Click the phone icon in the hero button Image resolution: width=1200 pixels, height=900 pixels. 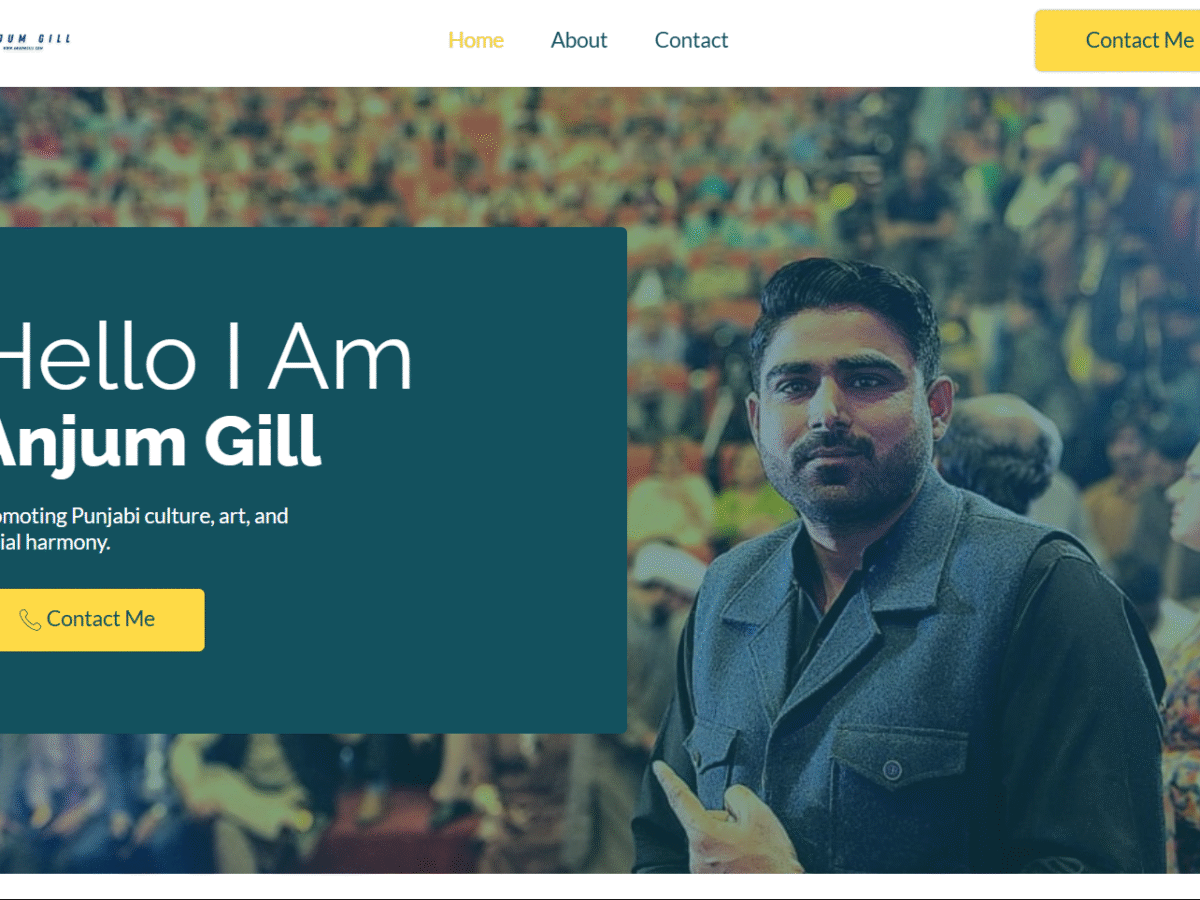pyautogui.click(x=30, y=620)
